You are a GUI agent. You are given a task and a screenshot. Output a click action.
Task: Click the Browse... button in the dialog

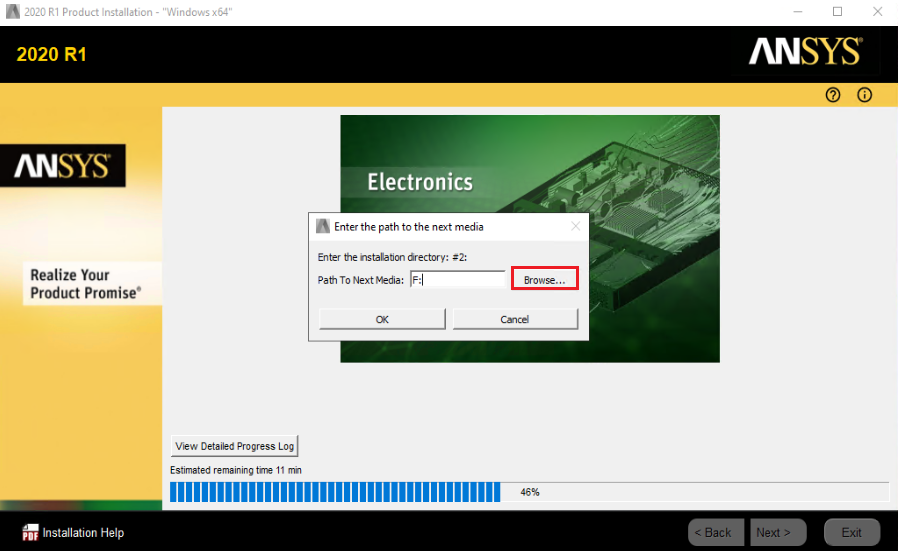tap(544, 280)
